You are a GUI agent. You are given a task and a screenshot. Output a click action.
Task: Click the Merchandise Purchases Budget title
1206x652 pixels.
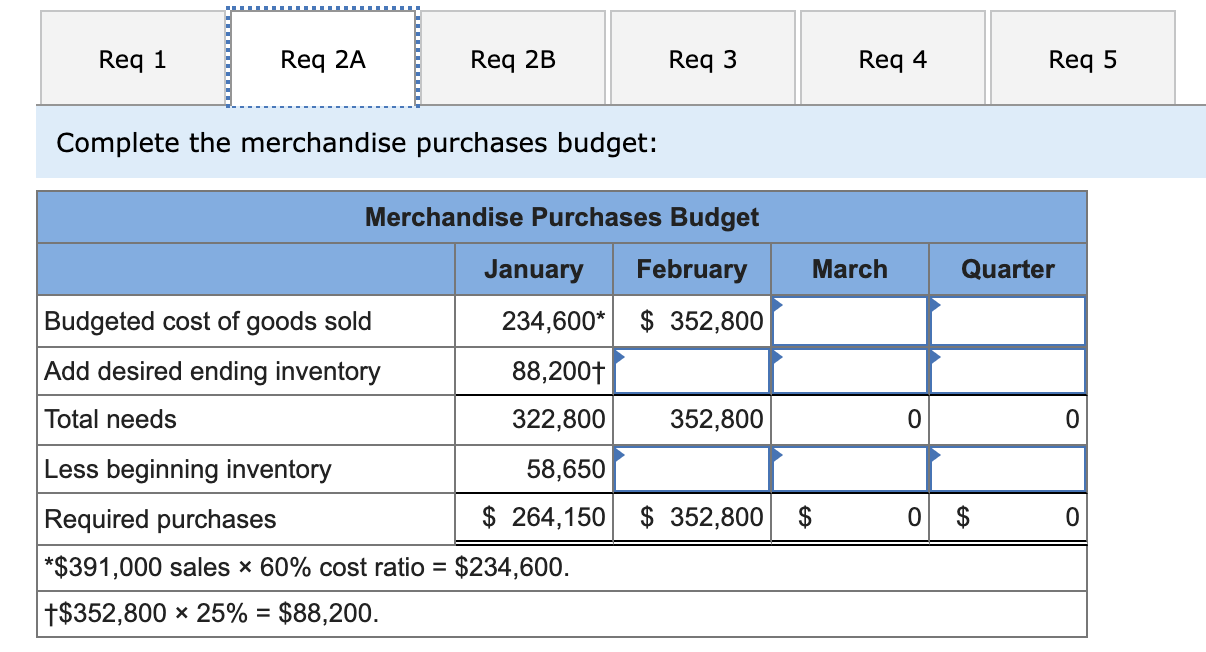pyautogui.click(x=562, y=217)
